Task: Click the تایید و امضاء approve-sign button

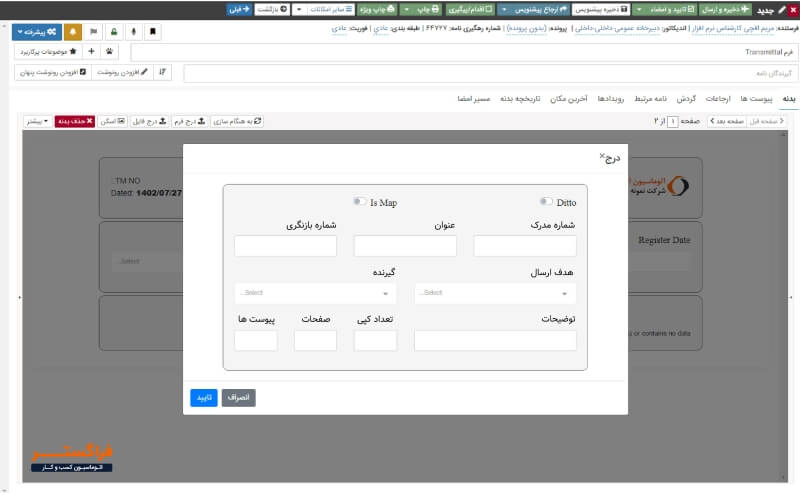Action: [672, 9]
